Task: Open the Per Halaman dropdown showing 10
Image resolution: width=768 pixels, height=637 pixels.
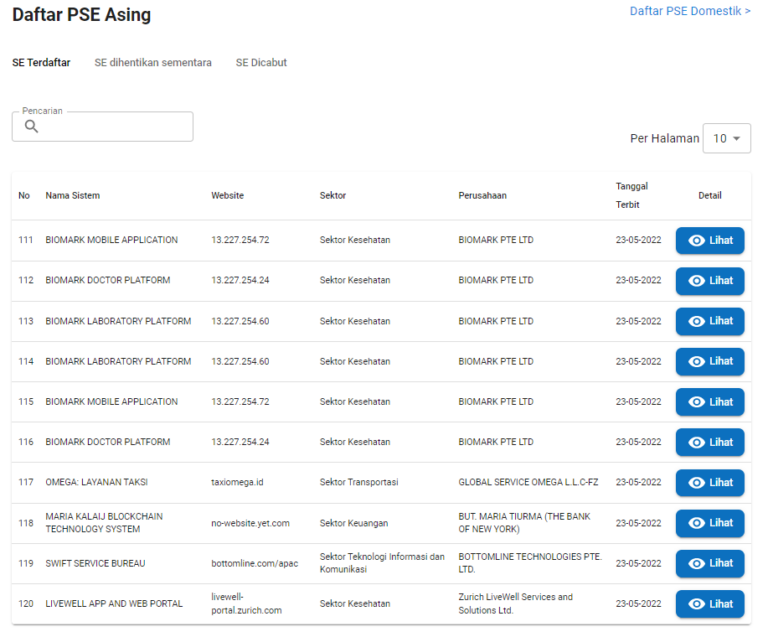Action: point(726,139)
